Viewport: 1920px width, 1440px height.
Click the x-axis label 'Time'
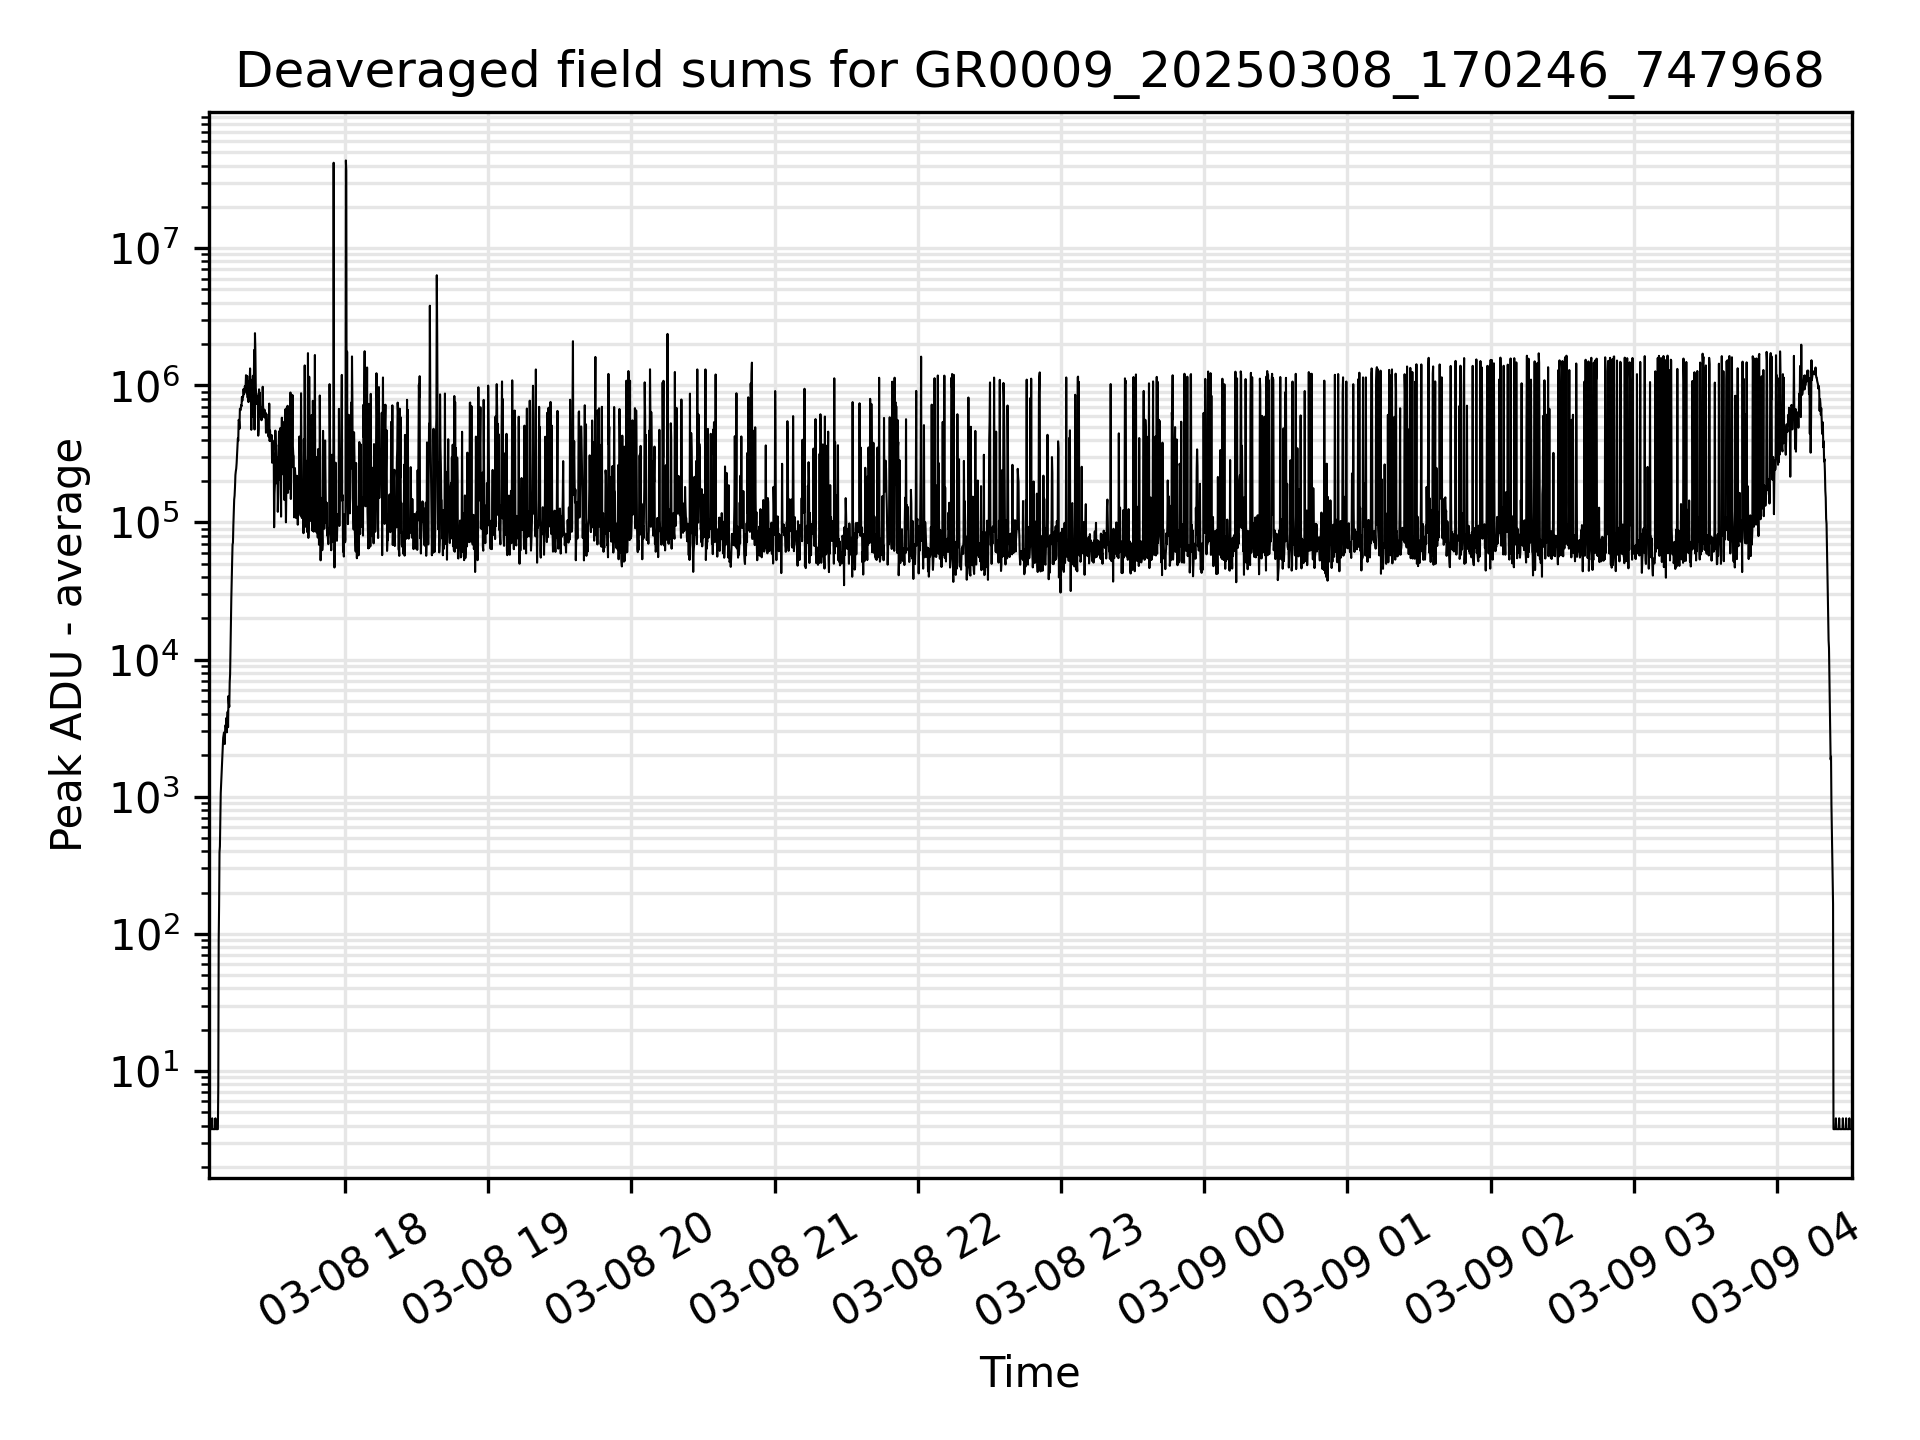(x=1029, y=1373)
